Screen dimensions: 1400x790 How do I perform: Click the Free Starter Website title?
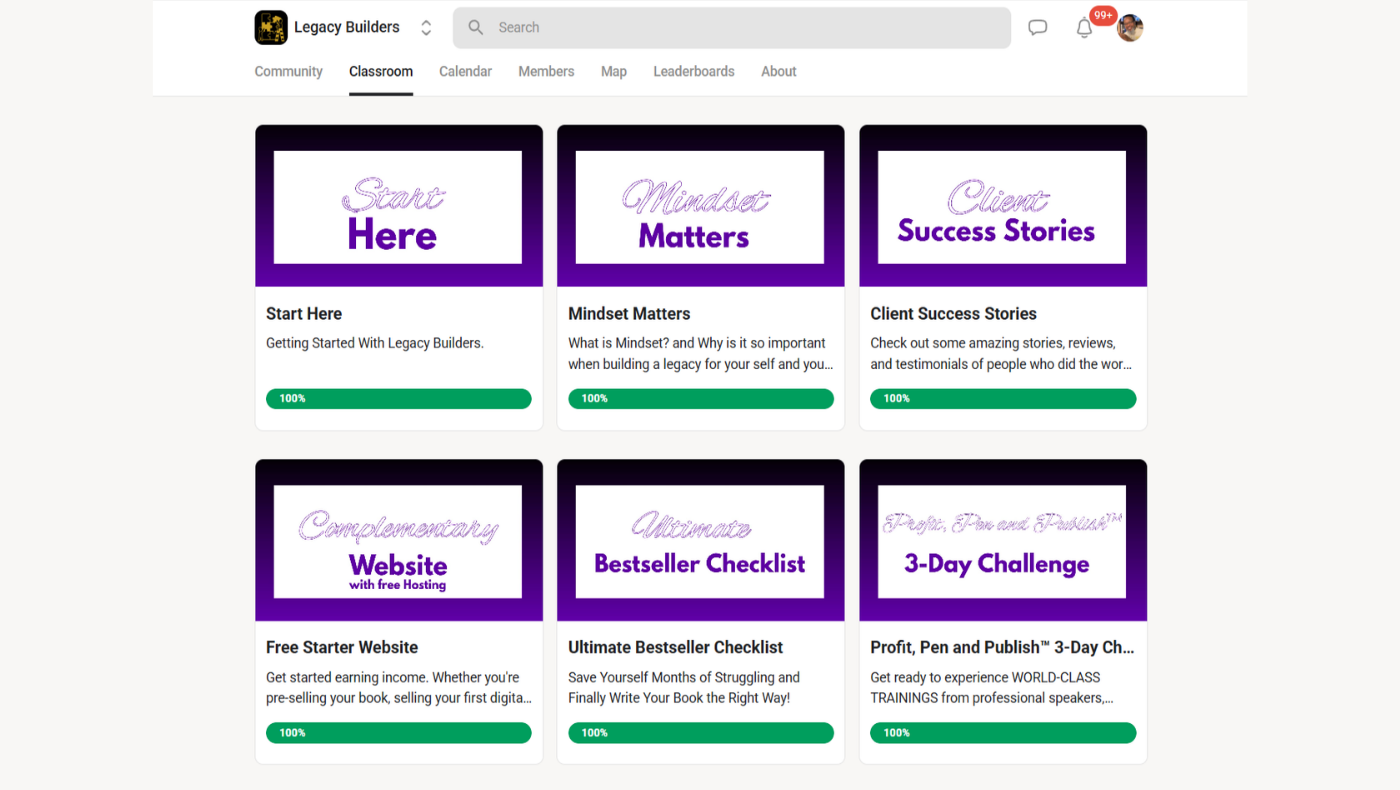pyautogui.click(x=342, y=648)
